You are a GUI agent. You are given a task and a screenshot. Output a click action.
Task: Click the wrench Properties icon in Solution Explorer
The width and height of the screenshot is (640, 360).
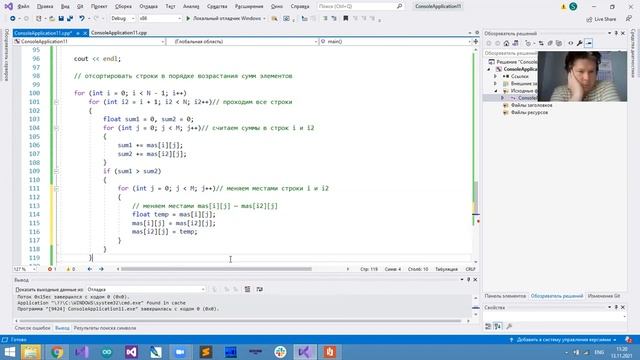(580, 43)
